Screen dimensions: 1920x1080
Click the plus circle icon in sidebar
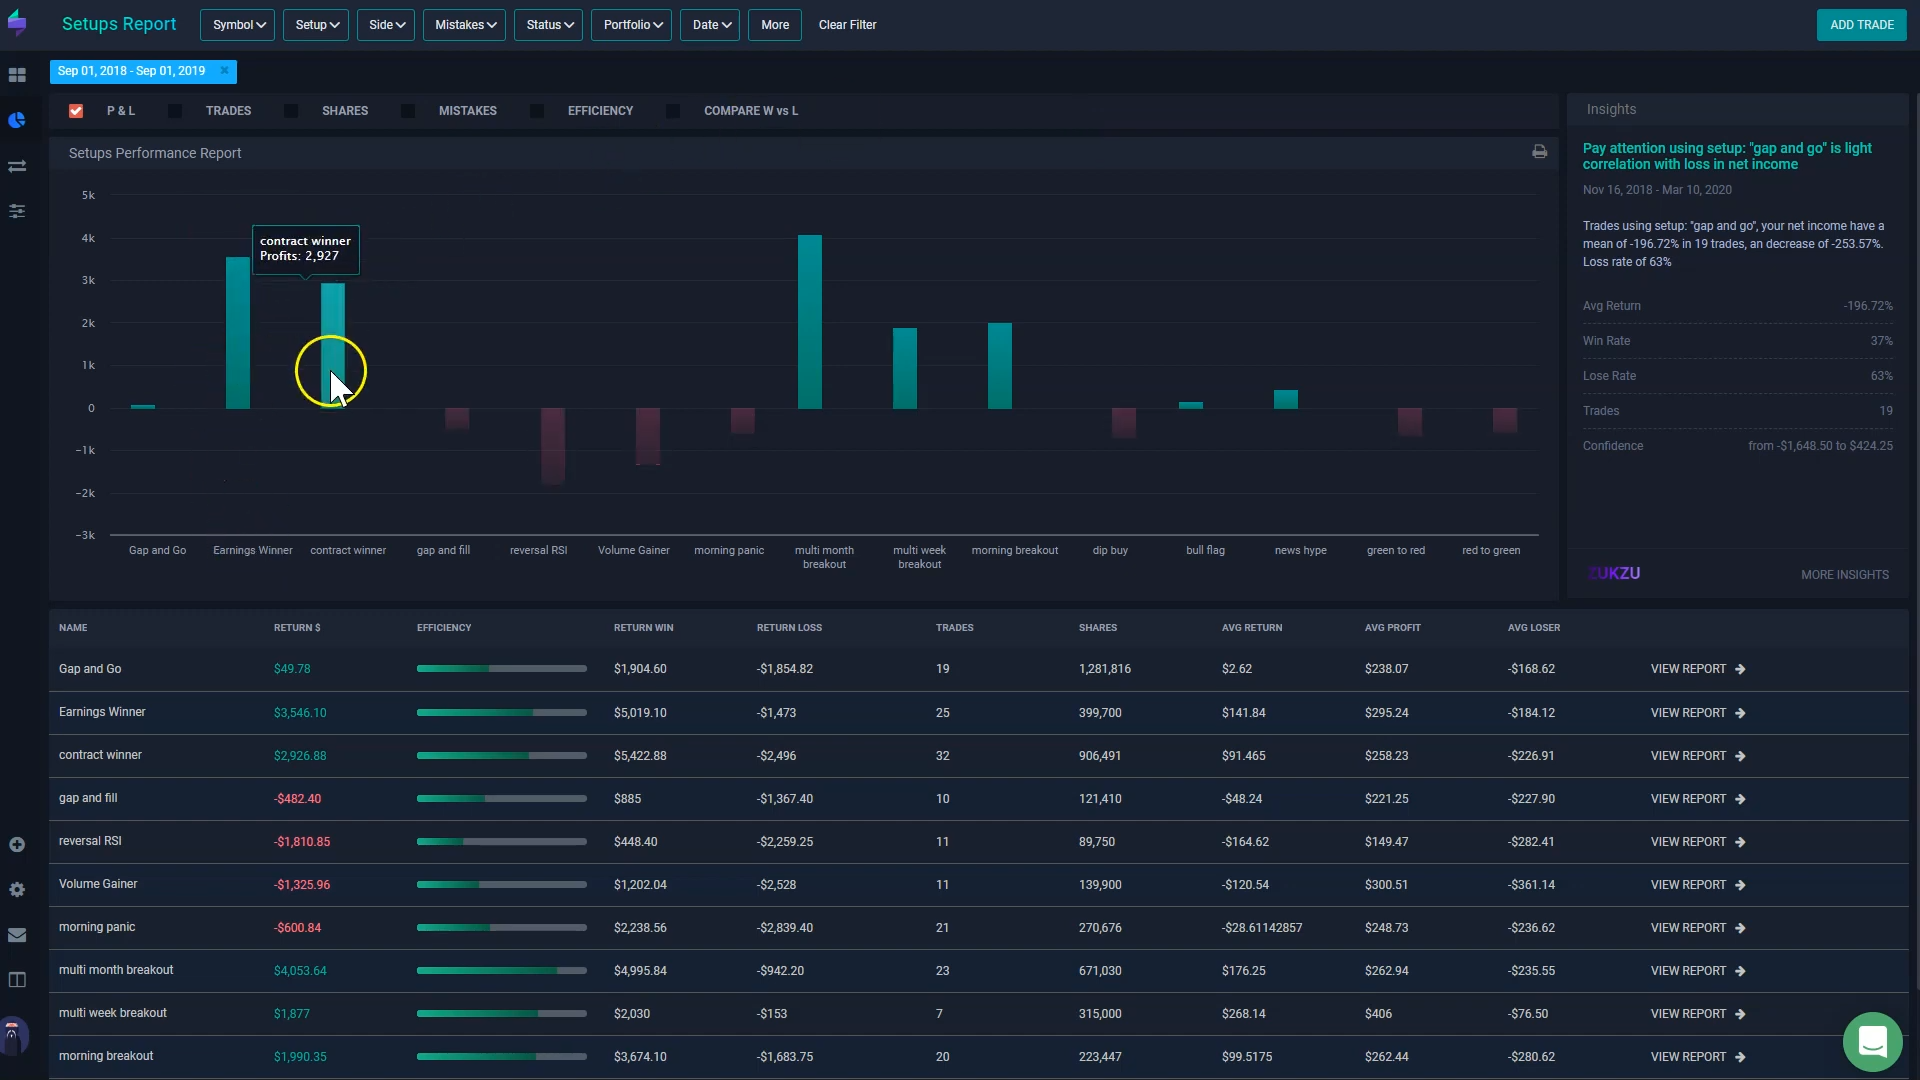[x=17, y=845]
